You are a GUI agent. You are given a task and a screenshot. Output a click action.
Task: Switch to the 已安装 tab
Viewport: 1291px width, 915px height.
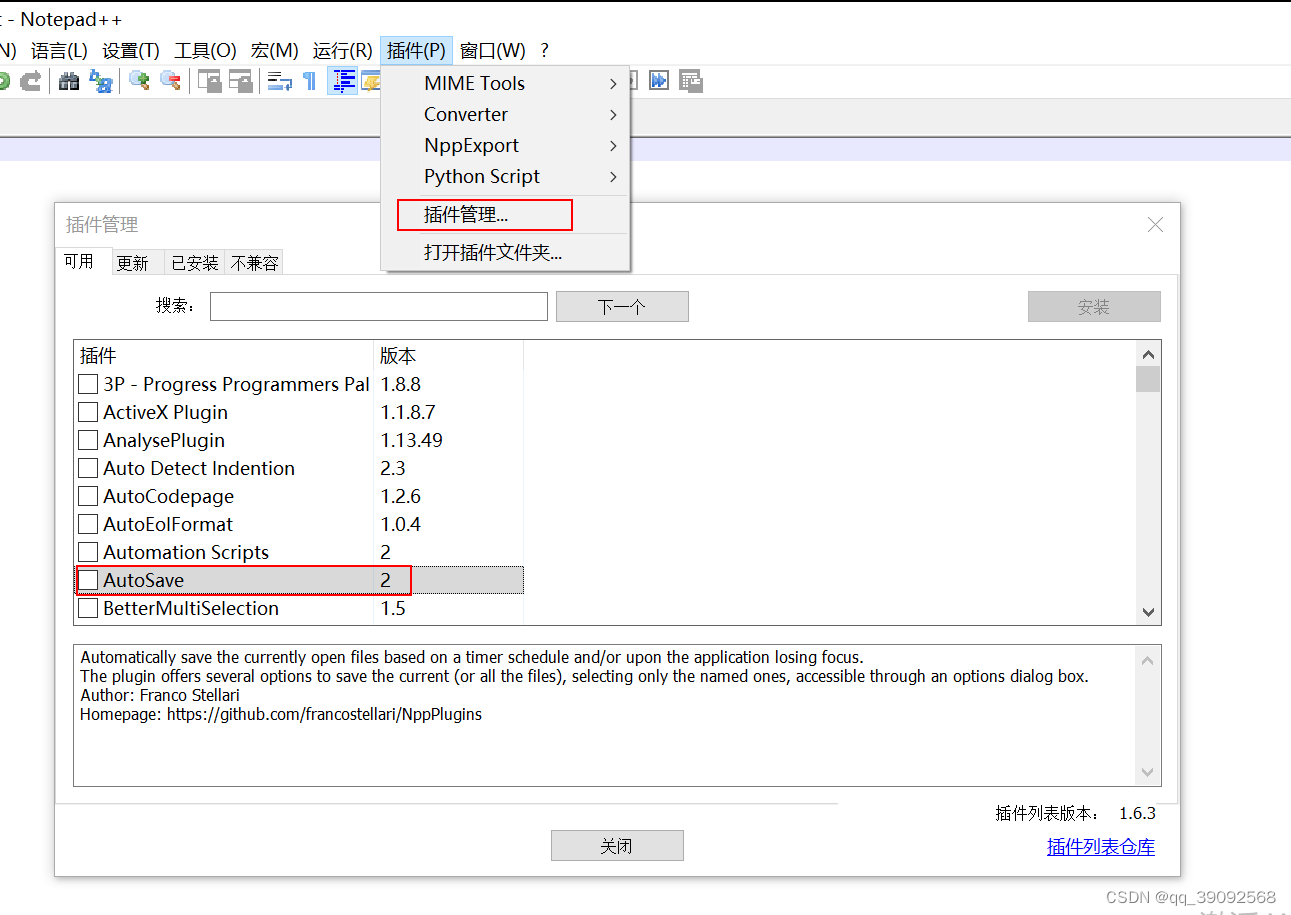point(194,263)
